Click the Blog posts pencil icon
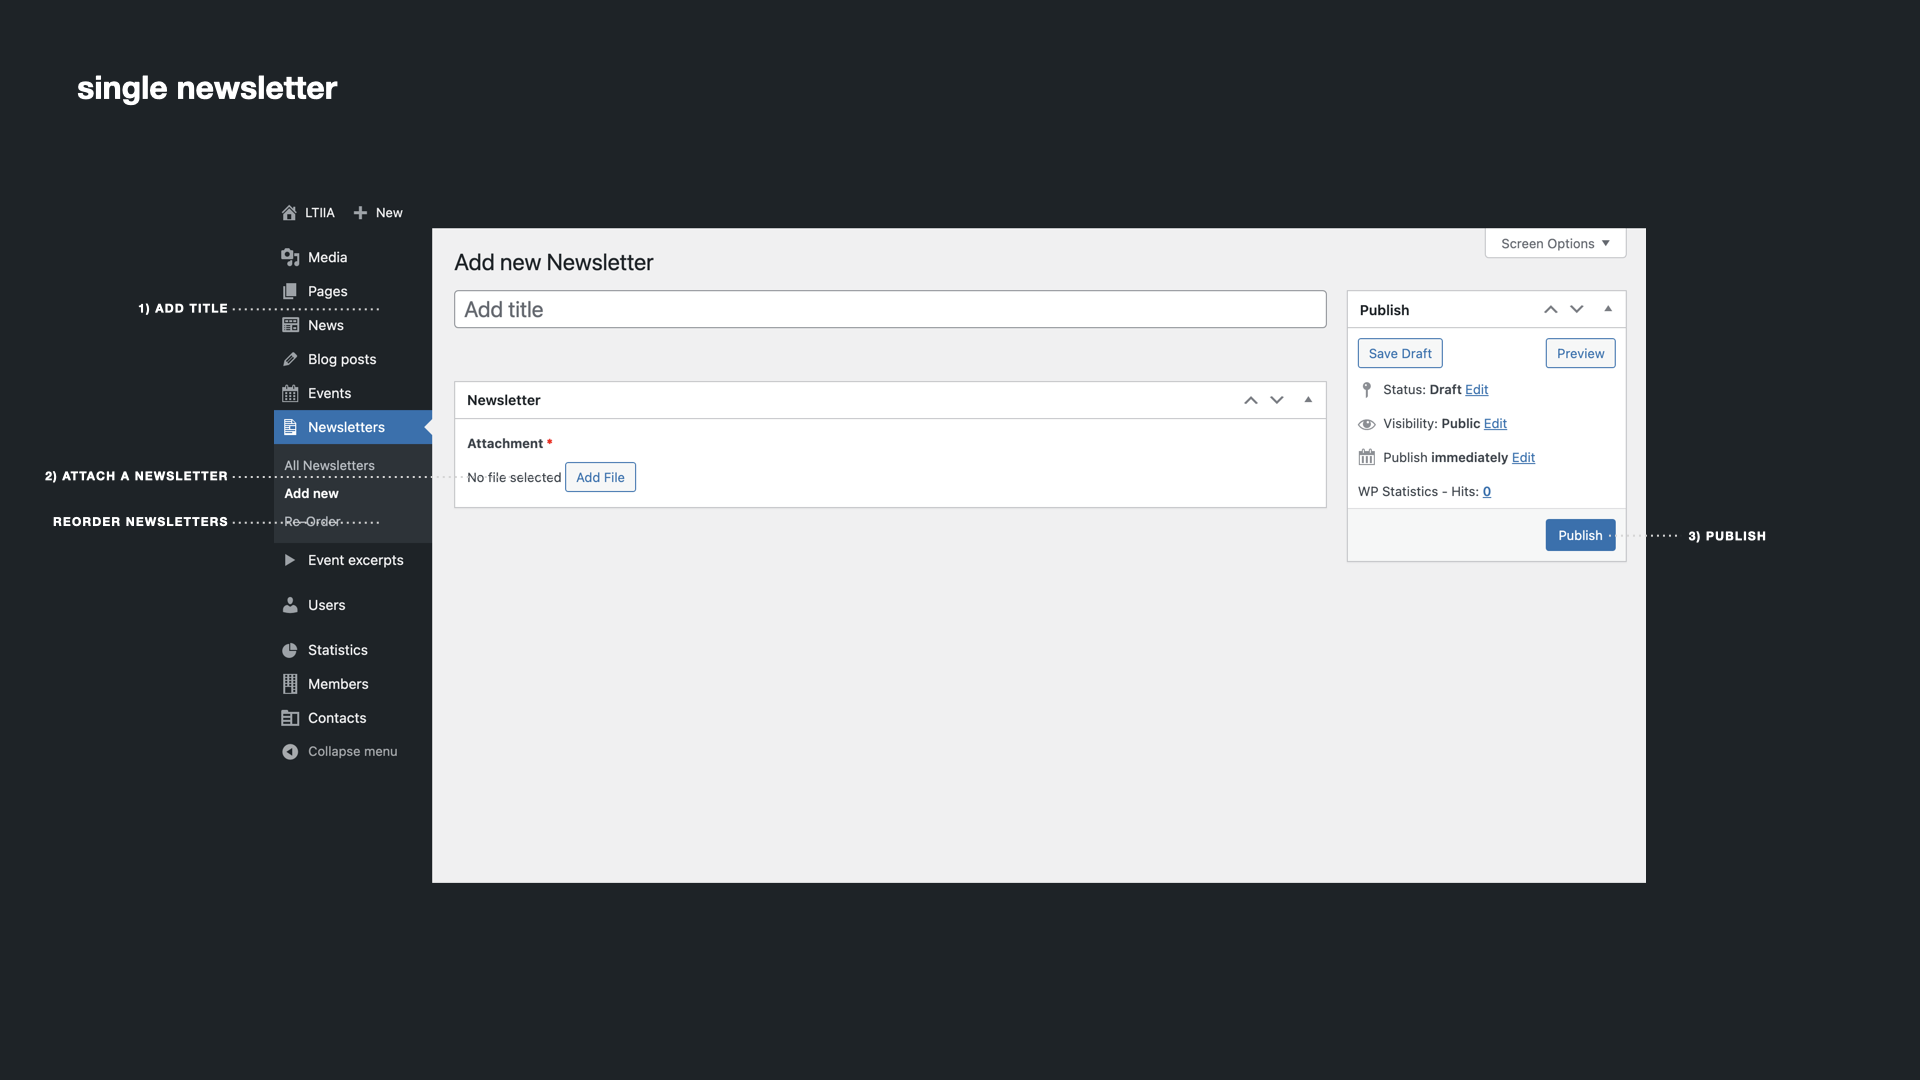Viewport: 1920px width, 1080px height. coord(290,359)
